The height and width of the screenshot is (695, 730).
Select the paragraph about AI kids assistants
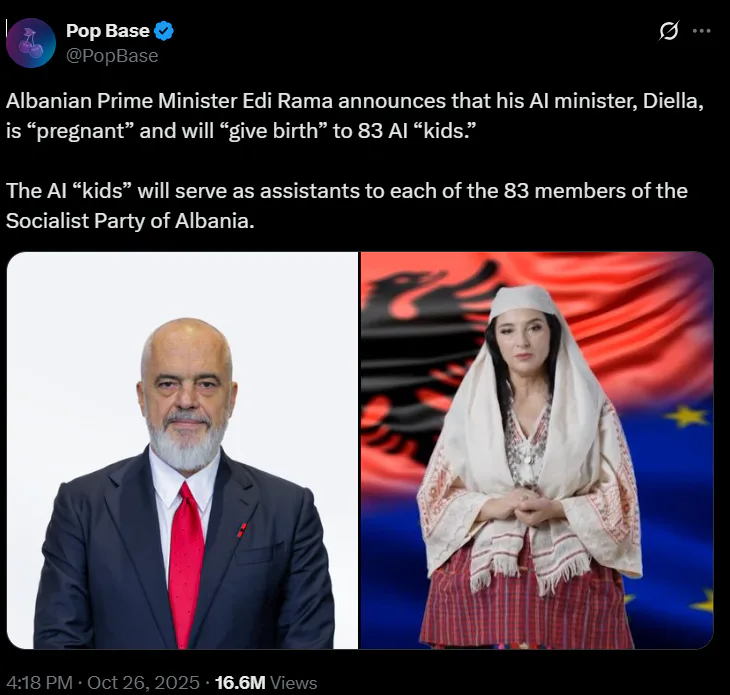click(347, 206)
